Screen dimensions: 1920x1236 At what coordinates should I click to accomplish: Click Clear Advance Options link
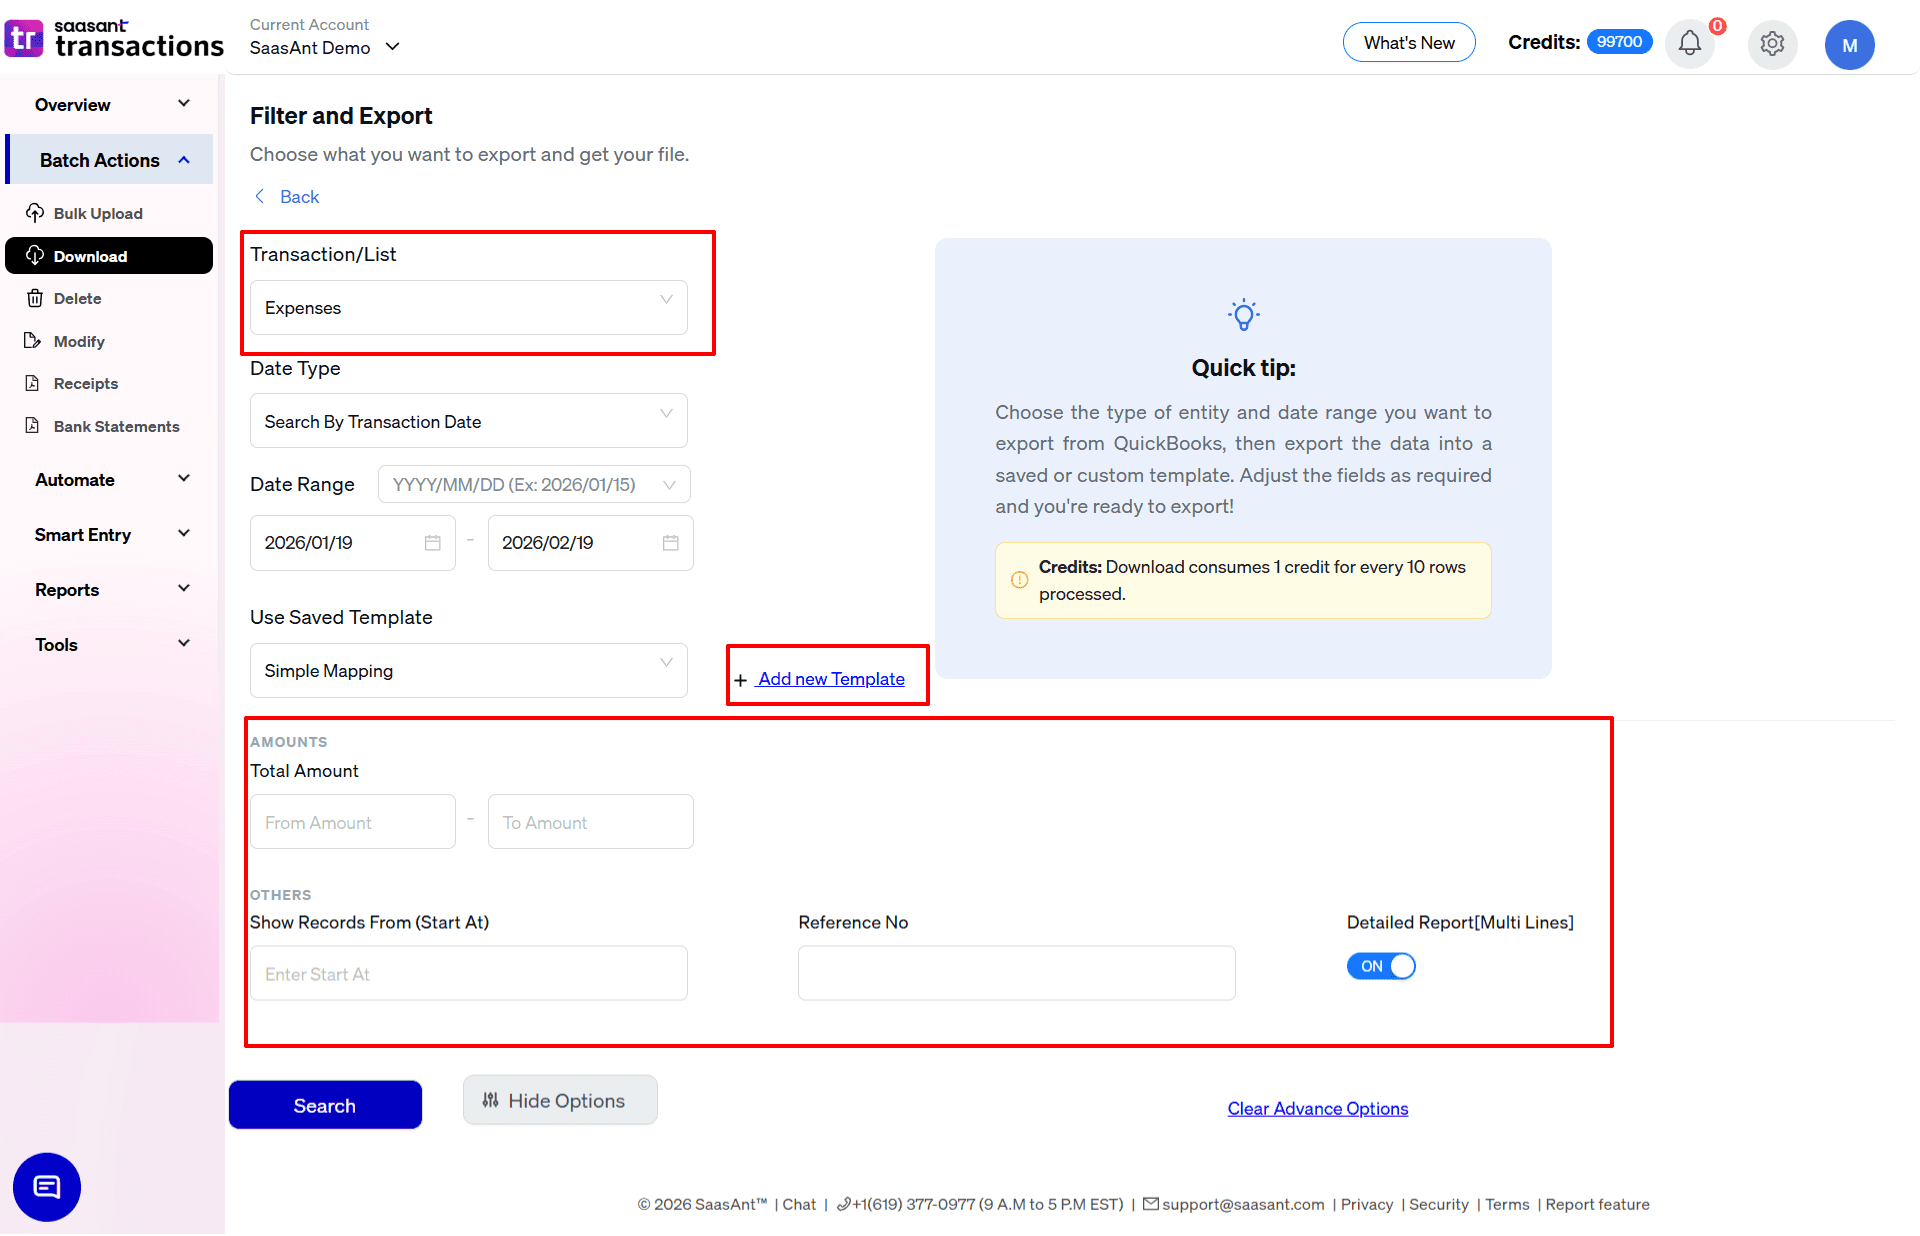[1317, 1108]
